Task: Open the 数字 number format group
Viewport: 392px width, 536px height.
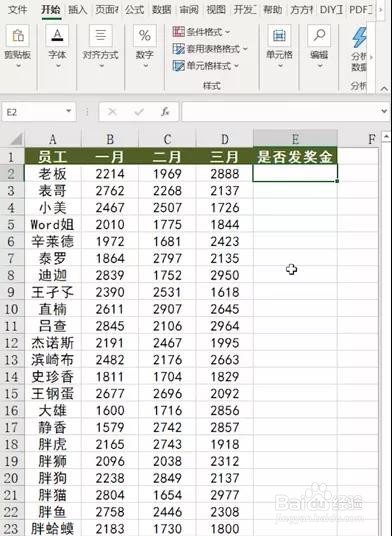Action: pos(145,46)
